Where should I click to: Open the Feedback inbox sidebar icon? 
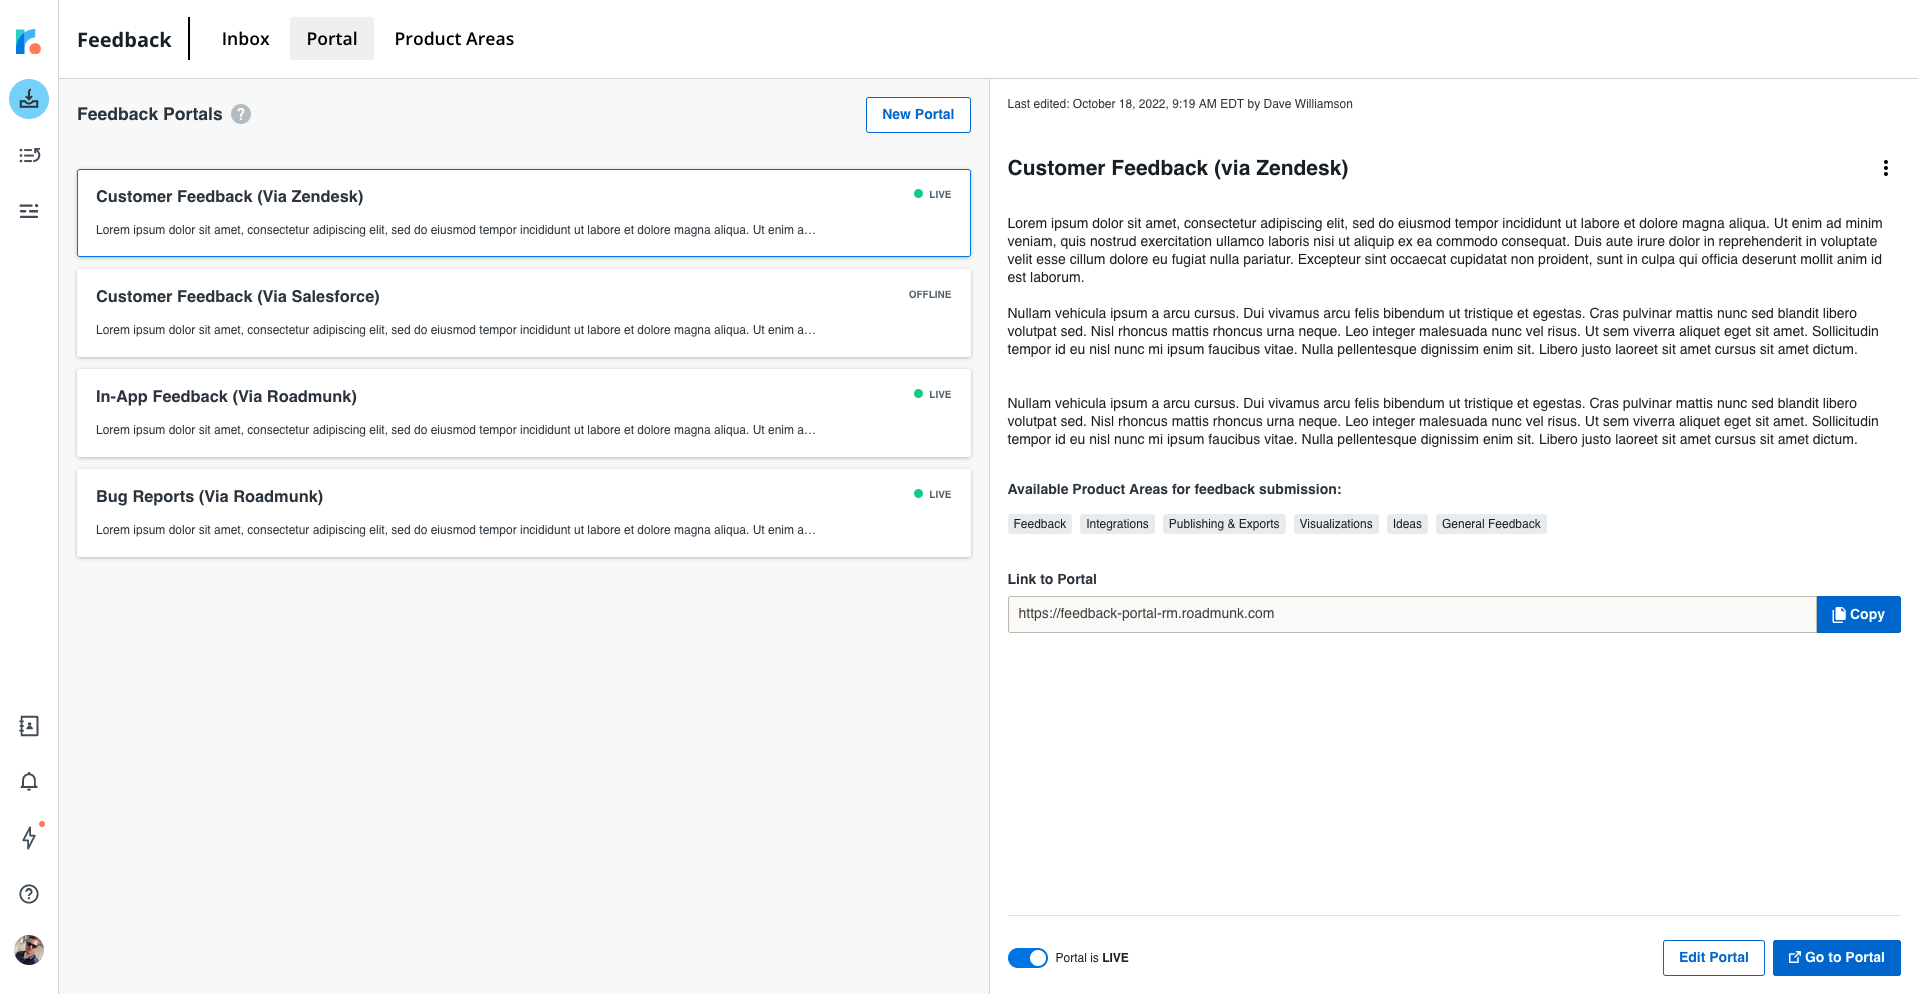click(29, 99)
